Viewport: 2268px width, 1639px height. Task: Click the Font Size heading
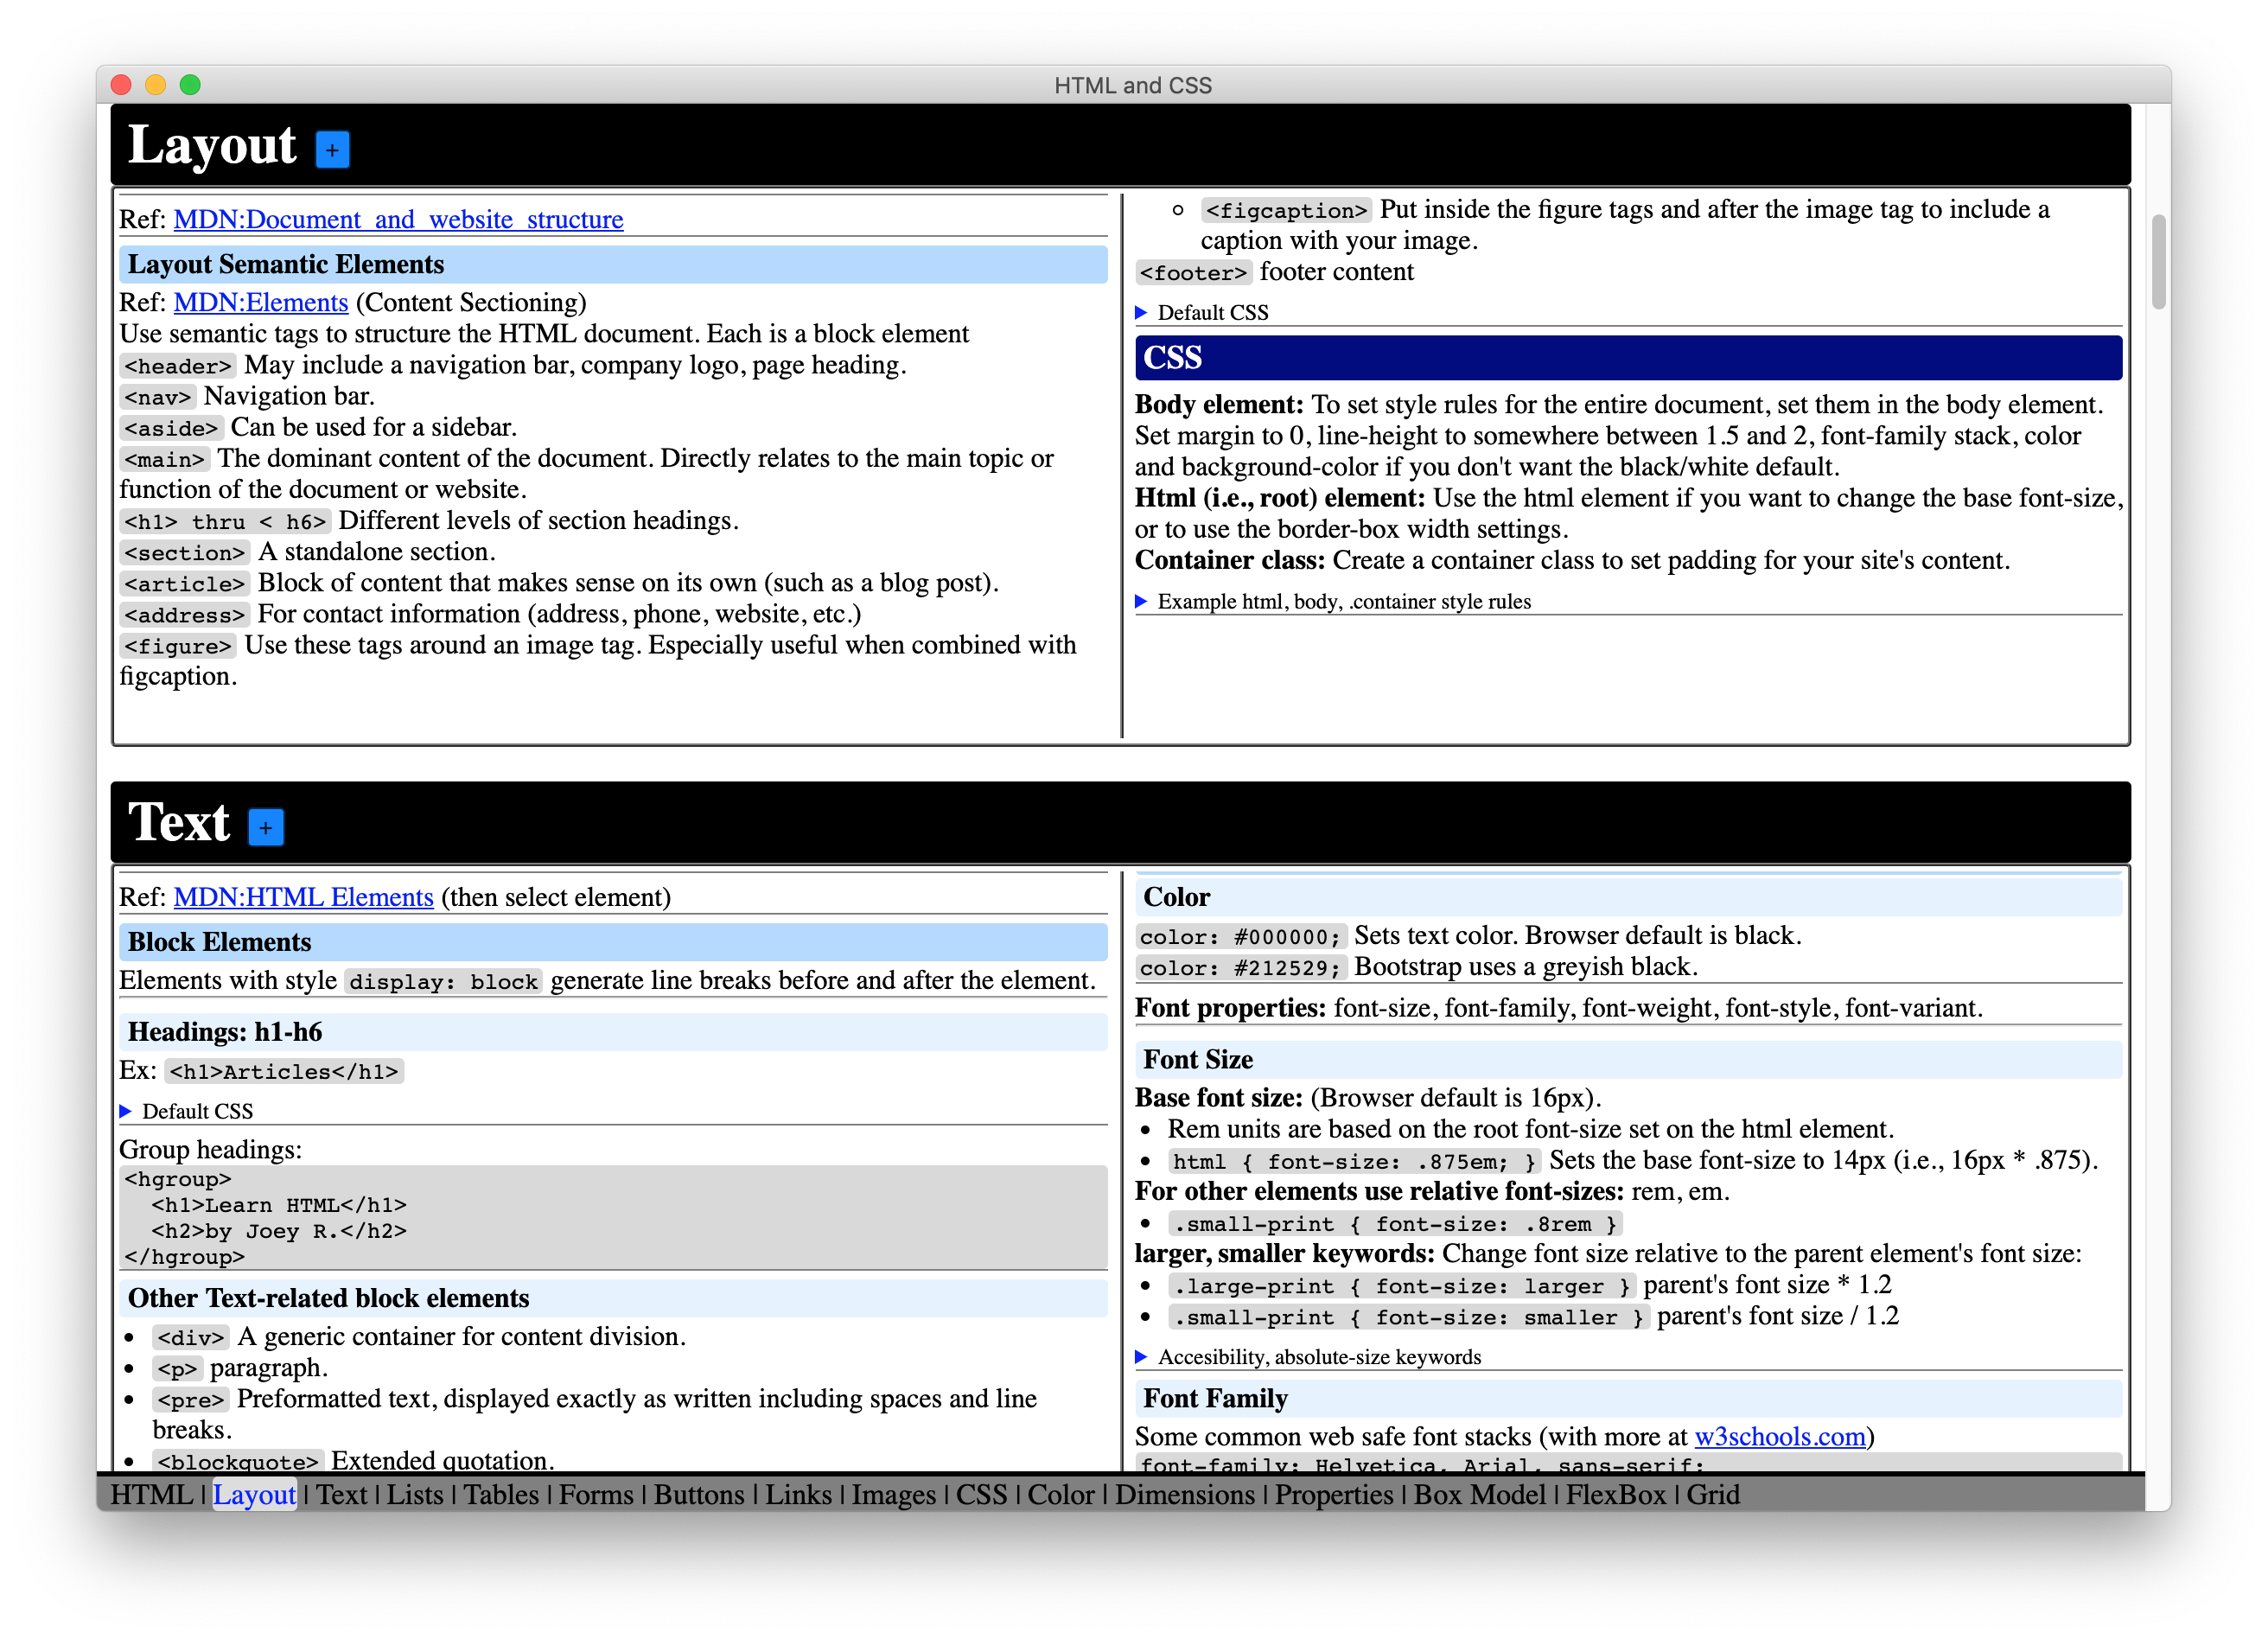point(1628,1060)
